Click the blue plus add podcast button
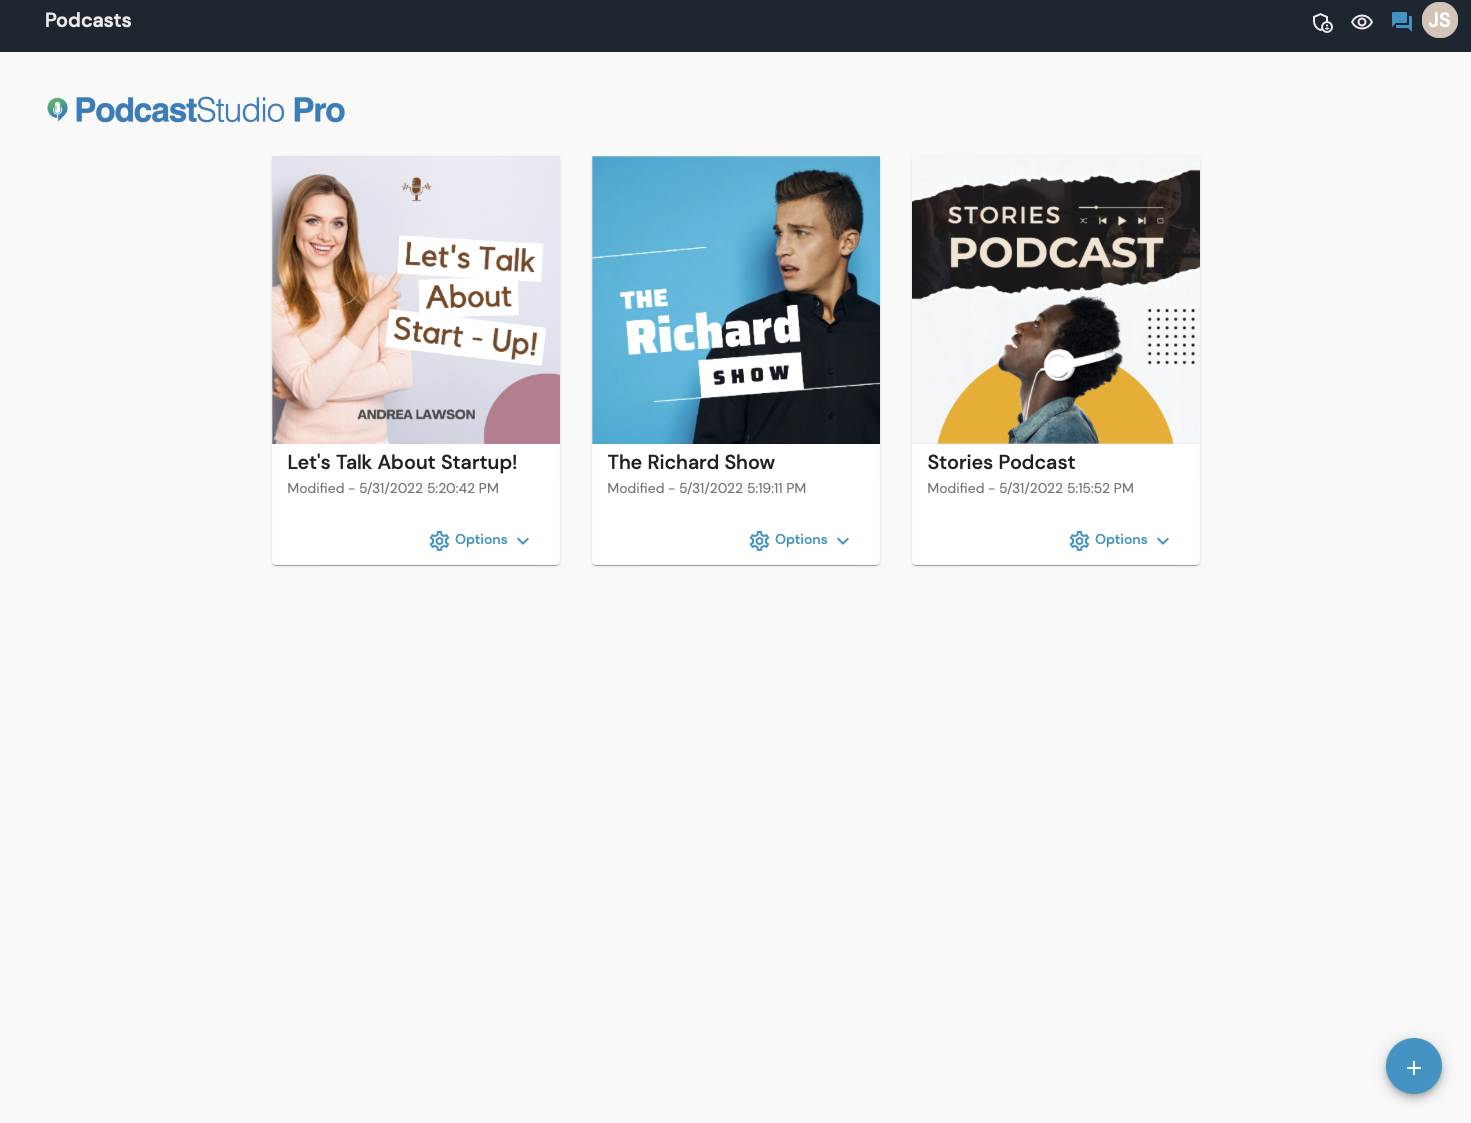This screenshot has height=1123, width=1471. click(x=1414, y=1067)
